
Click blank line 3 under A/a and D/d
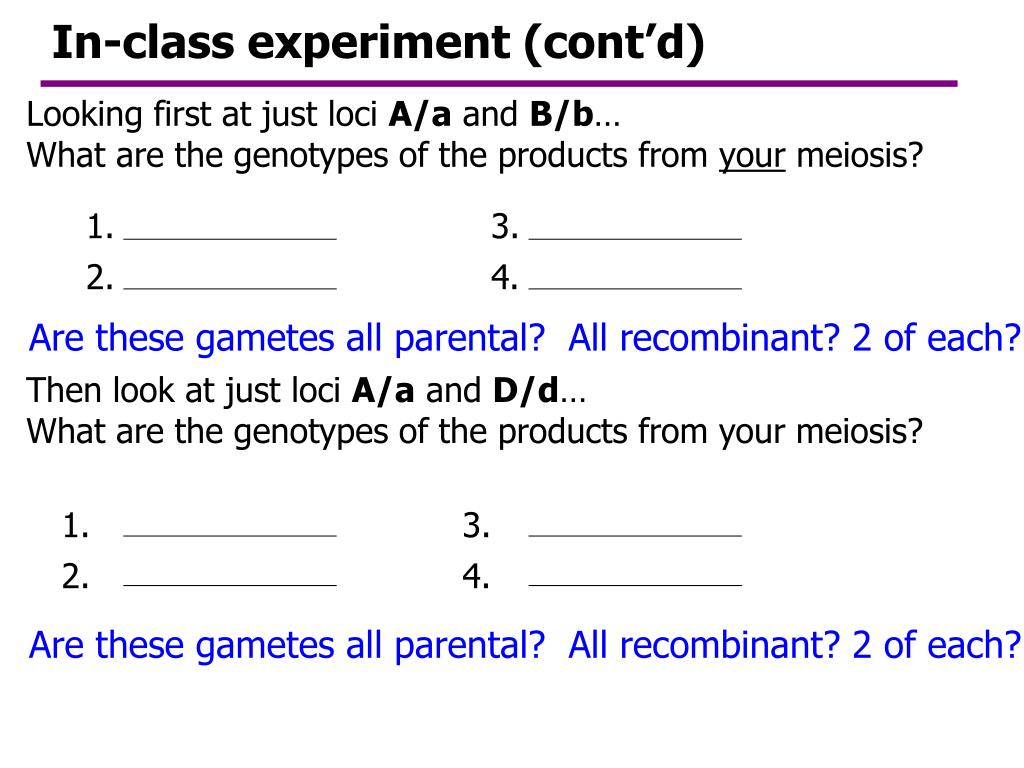(635, 536)
